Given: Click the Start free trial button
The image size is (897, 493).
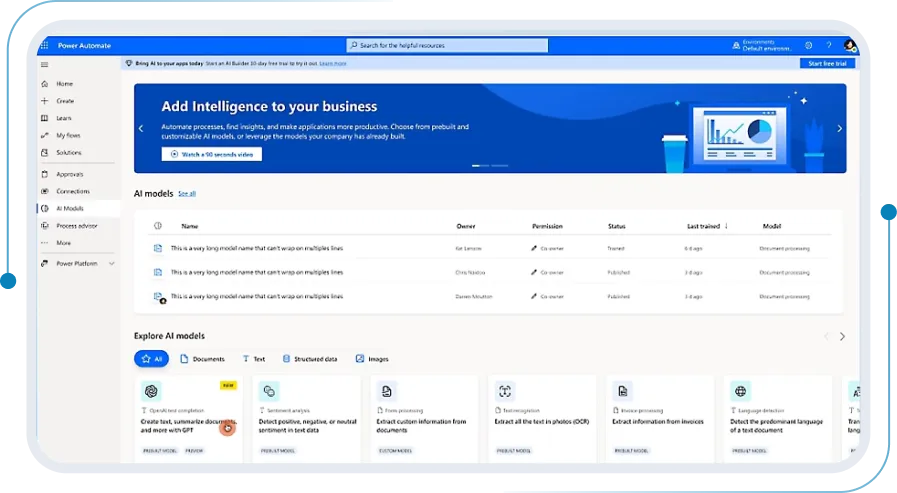Looking at the screenshot, I should [827, 63].
